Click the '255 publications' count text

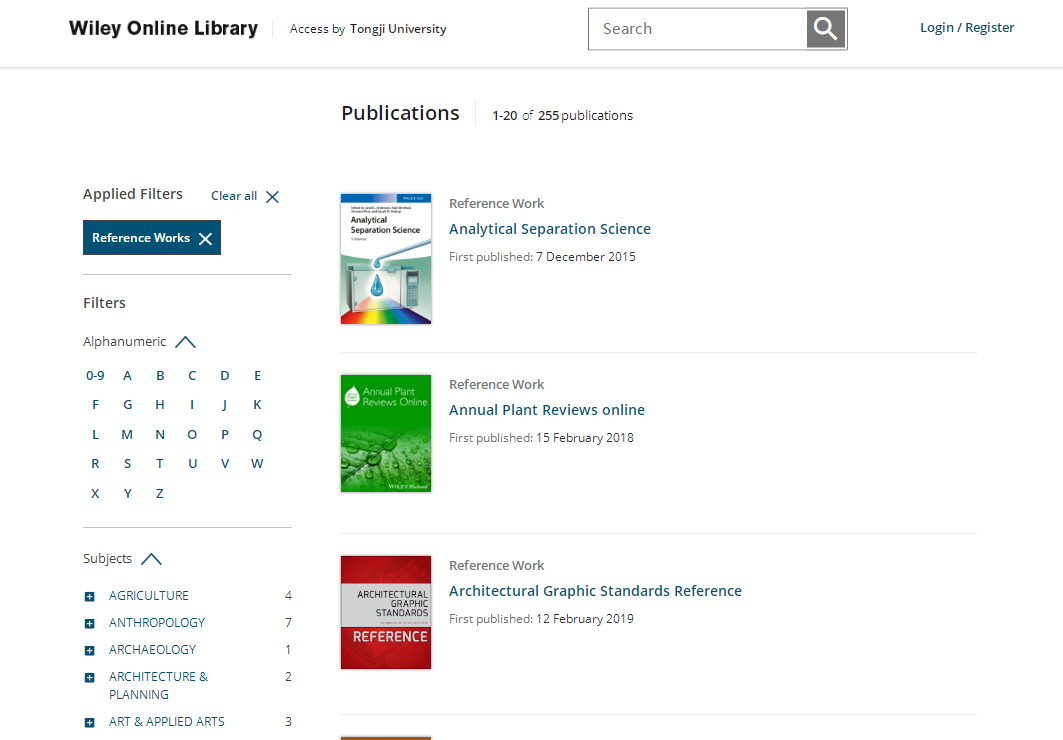[x=586, y=116]
